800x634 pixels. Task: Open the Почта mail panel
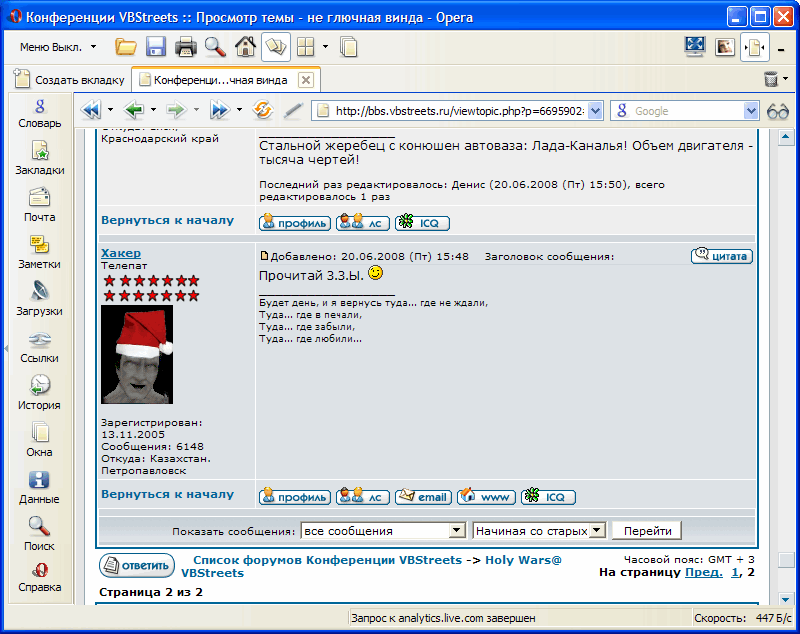click(x=40, y=206)
